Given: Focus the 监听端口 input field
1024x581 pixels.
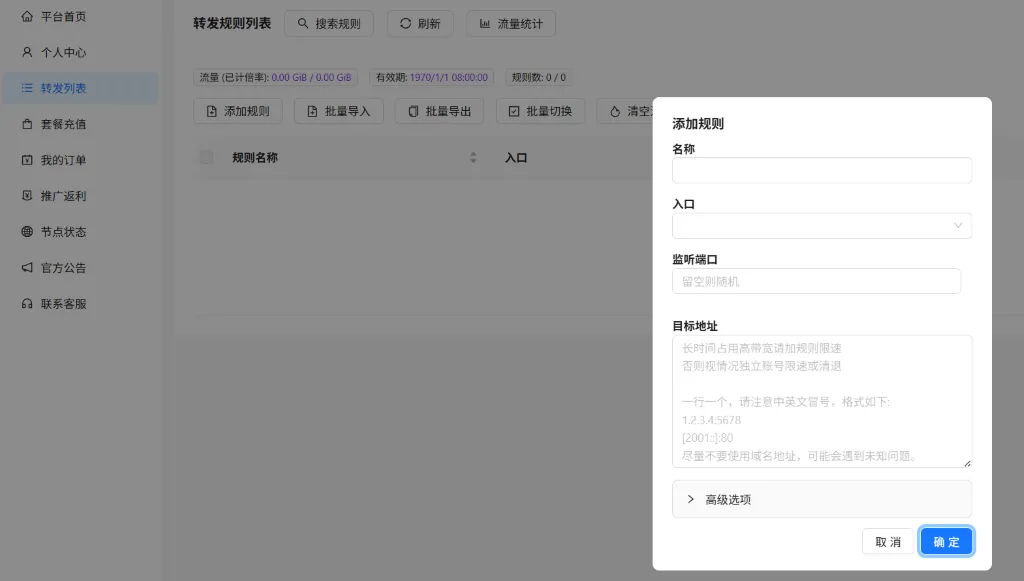Looking at the screenshot, I should point(816,280).
